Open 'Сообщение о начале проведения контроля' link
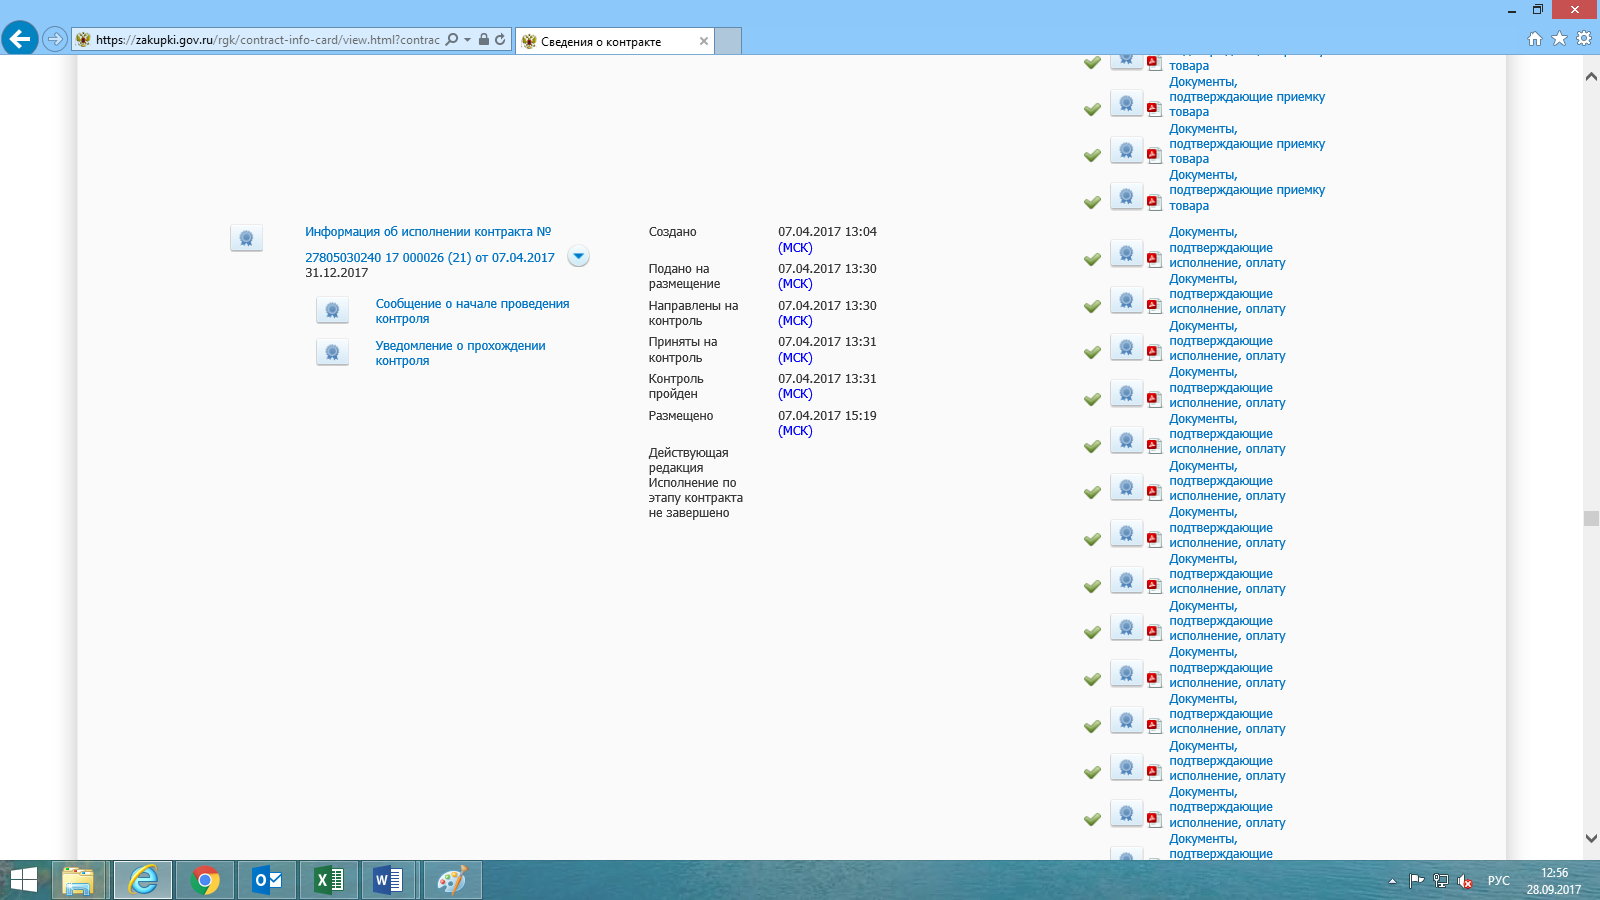 click(x=473, y=311)
